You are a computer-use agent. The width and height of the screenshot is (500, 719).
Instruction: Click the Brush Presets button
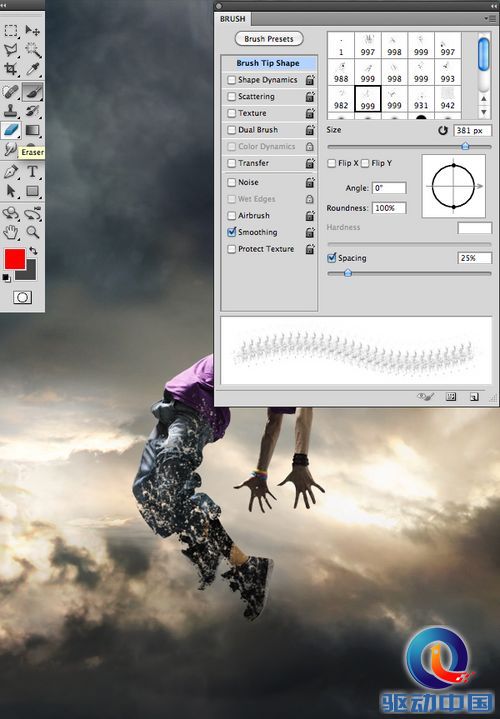[x=269, y=39]
